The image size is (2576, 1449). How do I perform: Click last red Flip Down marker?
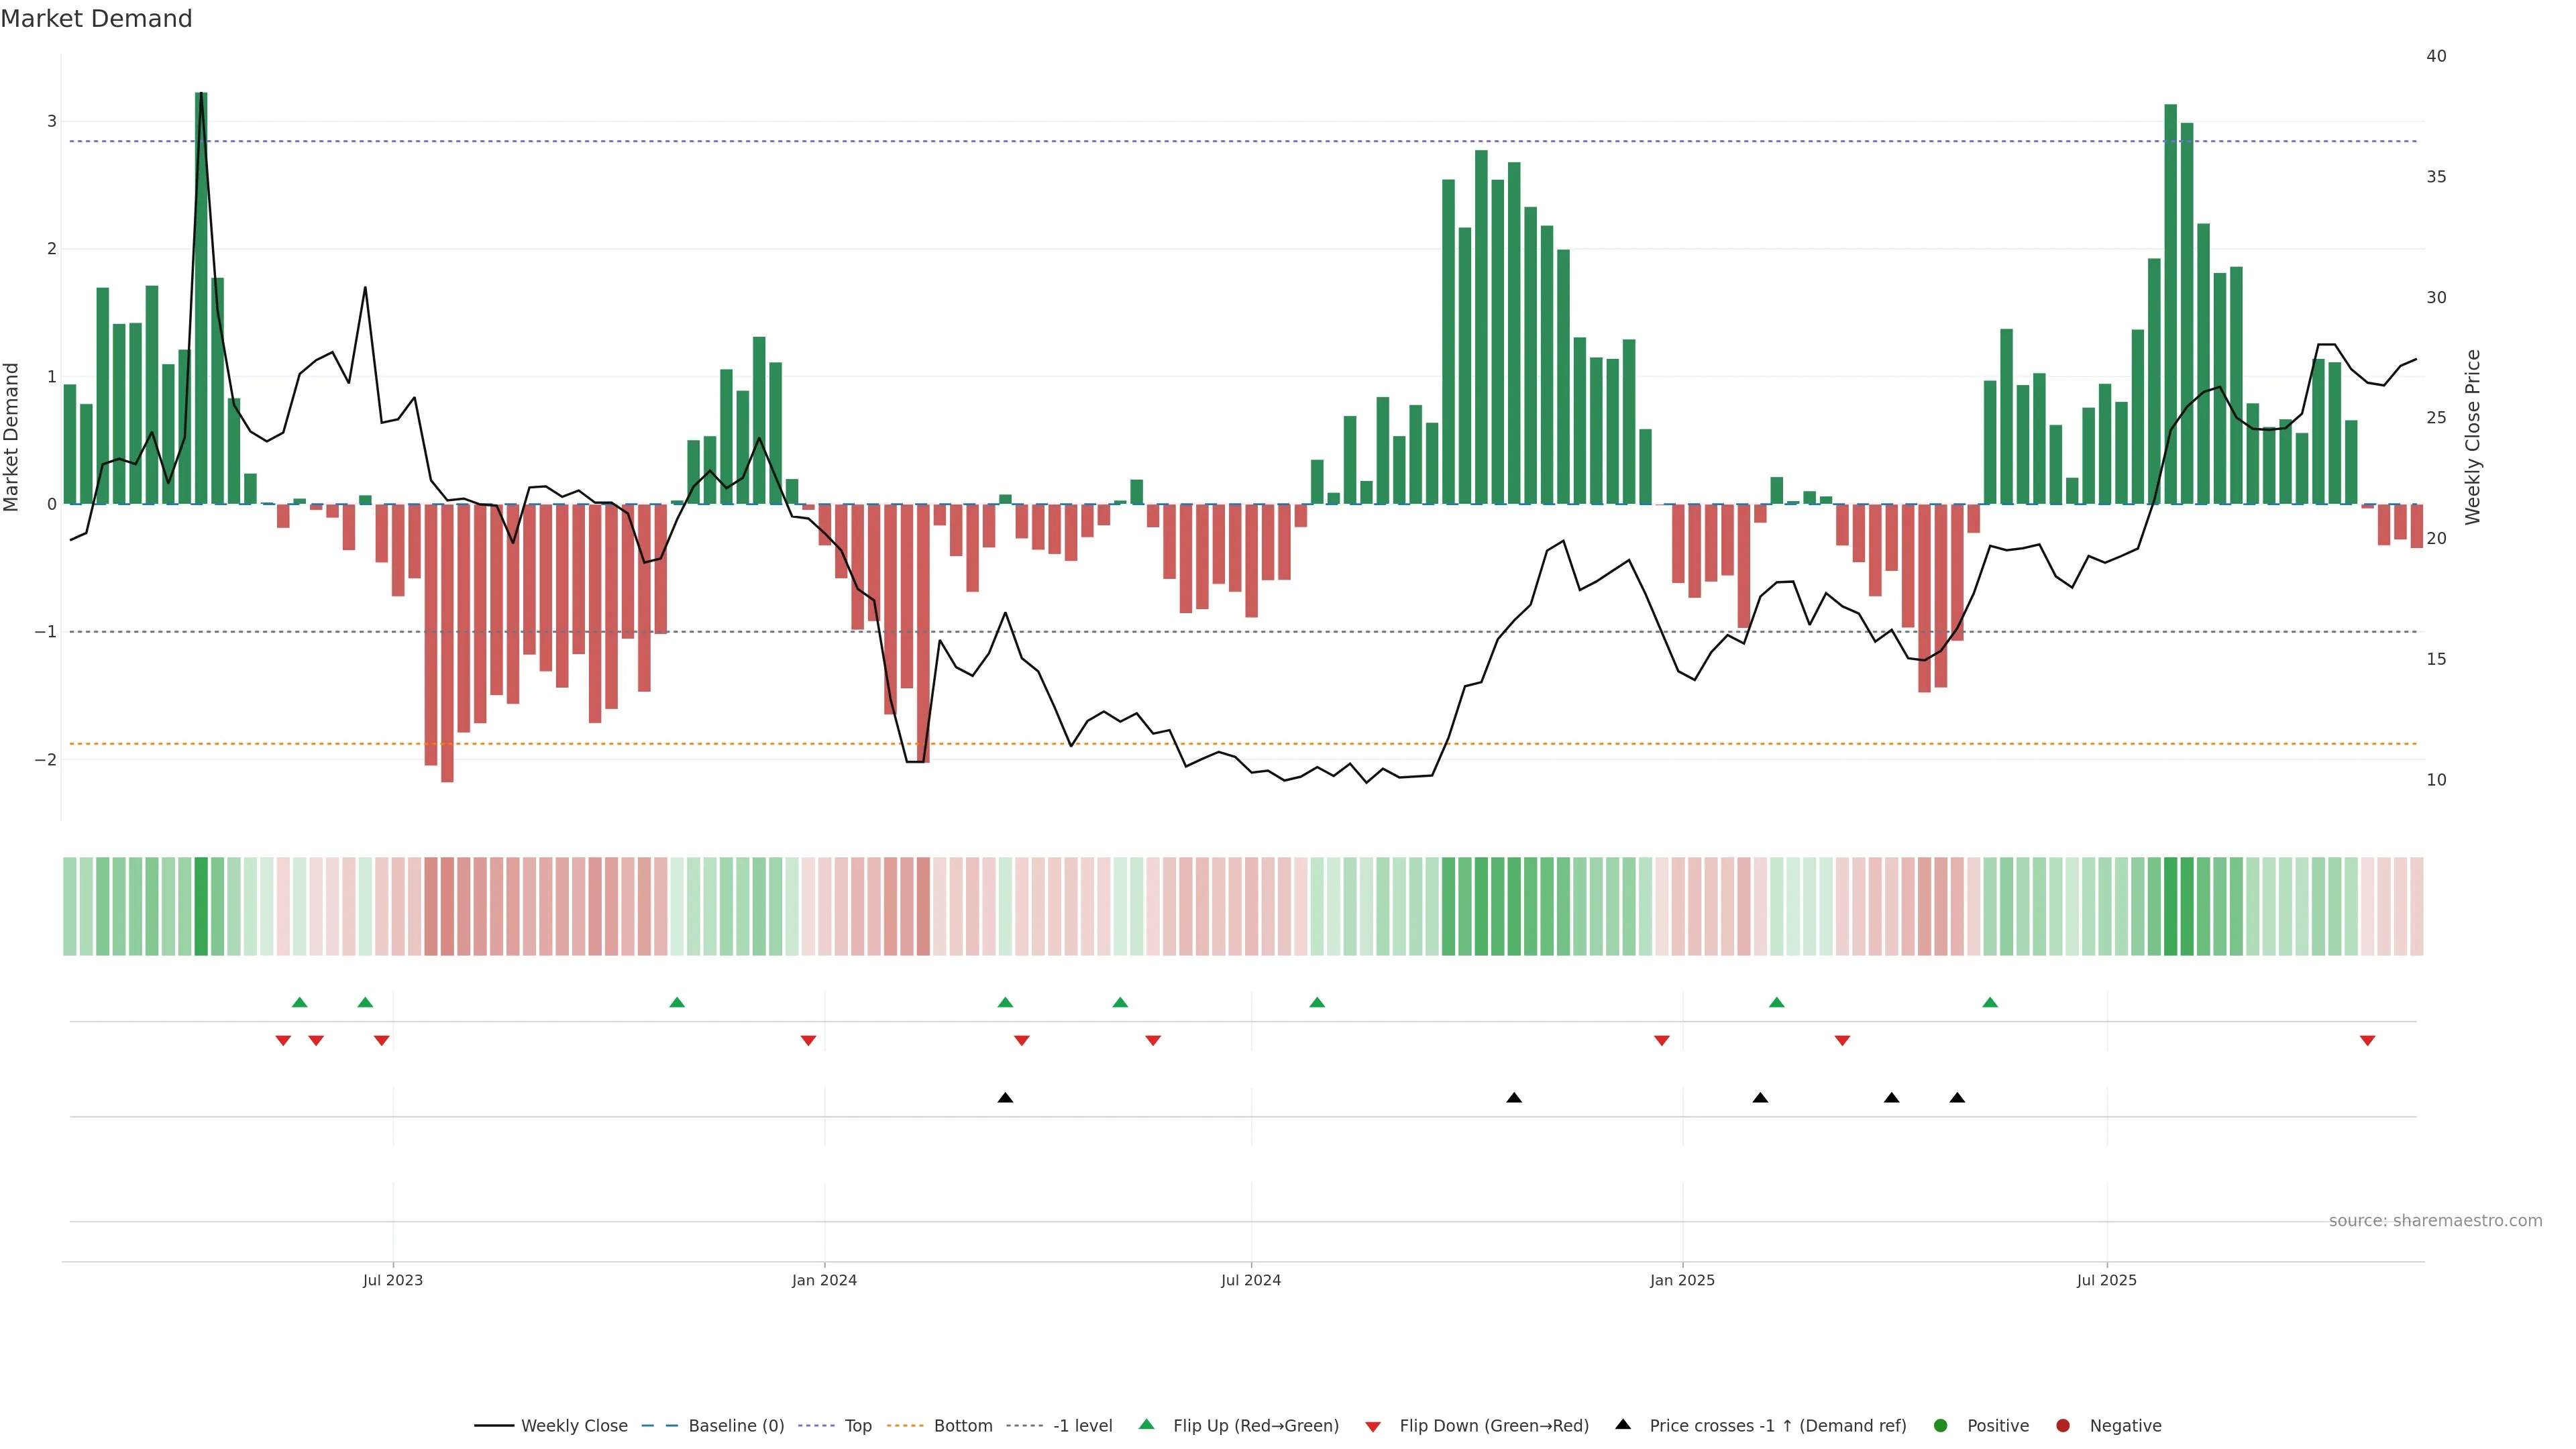tap(2367, 1040)
